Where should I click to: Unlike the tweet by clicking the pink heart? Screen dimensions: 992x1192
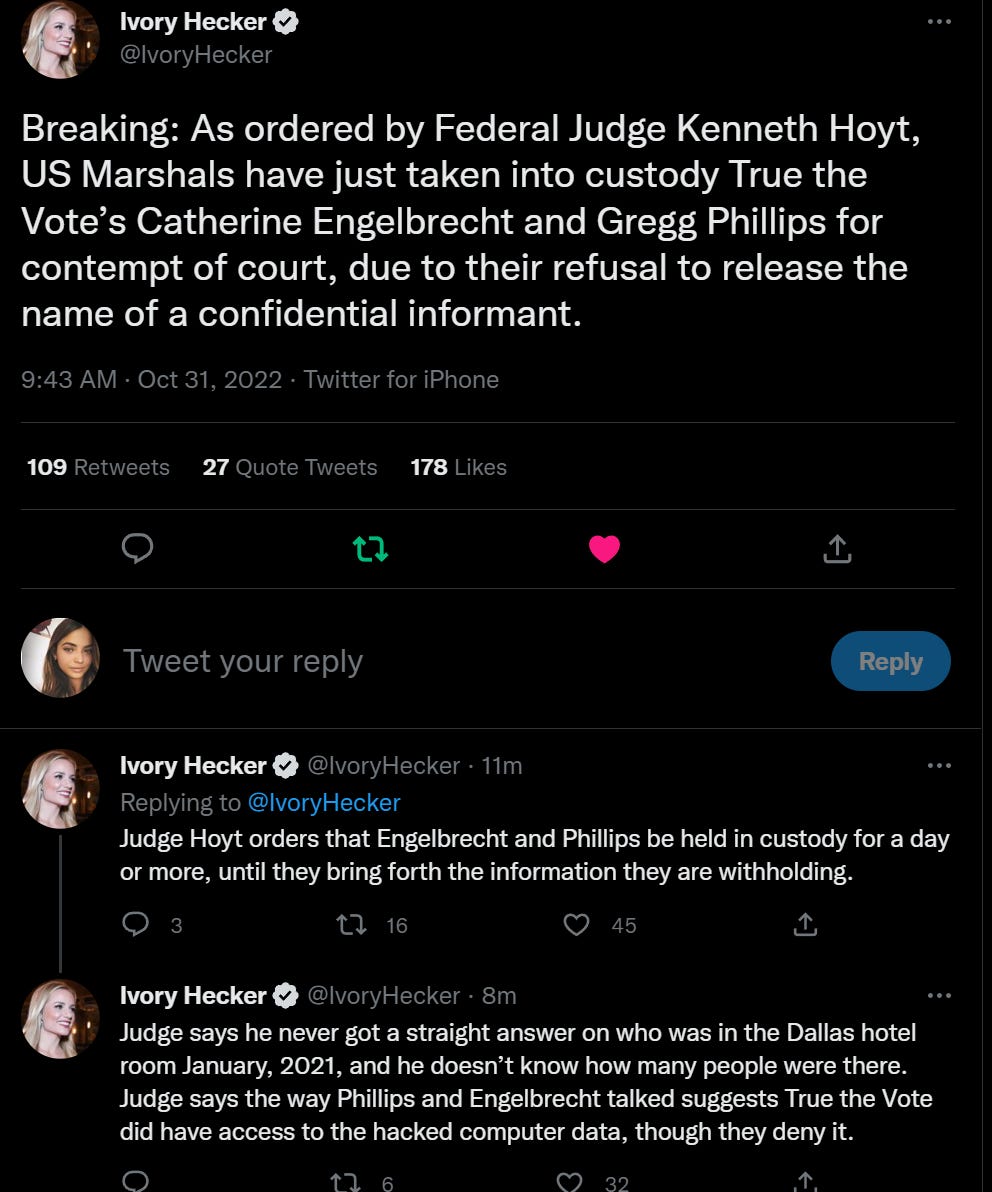coord(604,548)
